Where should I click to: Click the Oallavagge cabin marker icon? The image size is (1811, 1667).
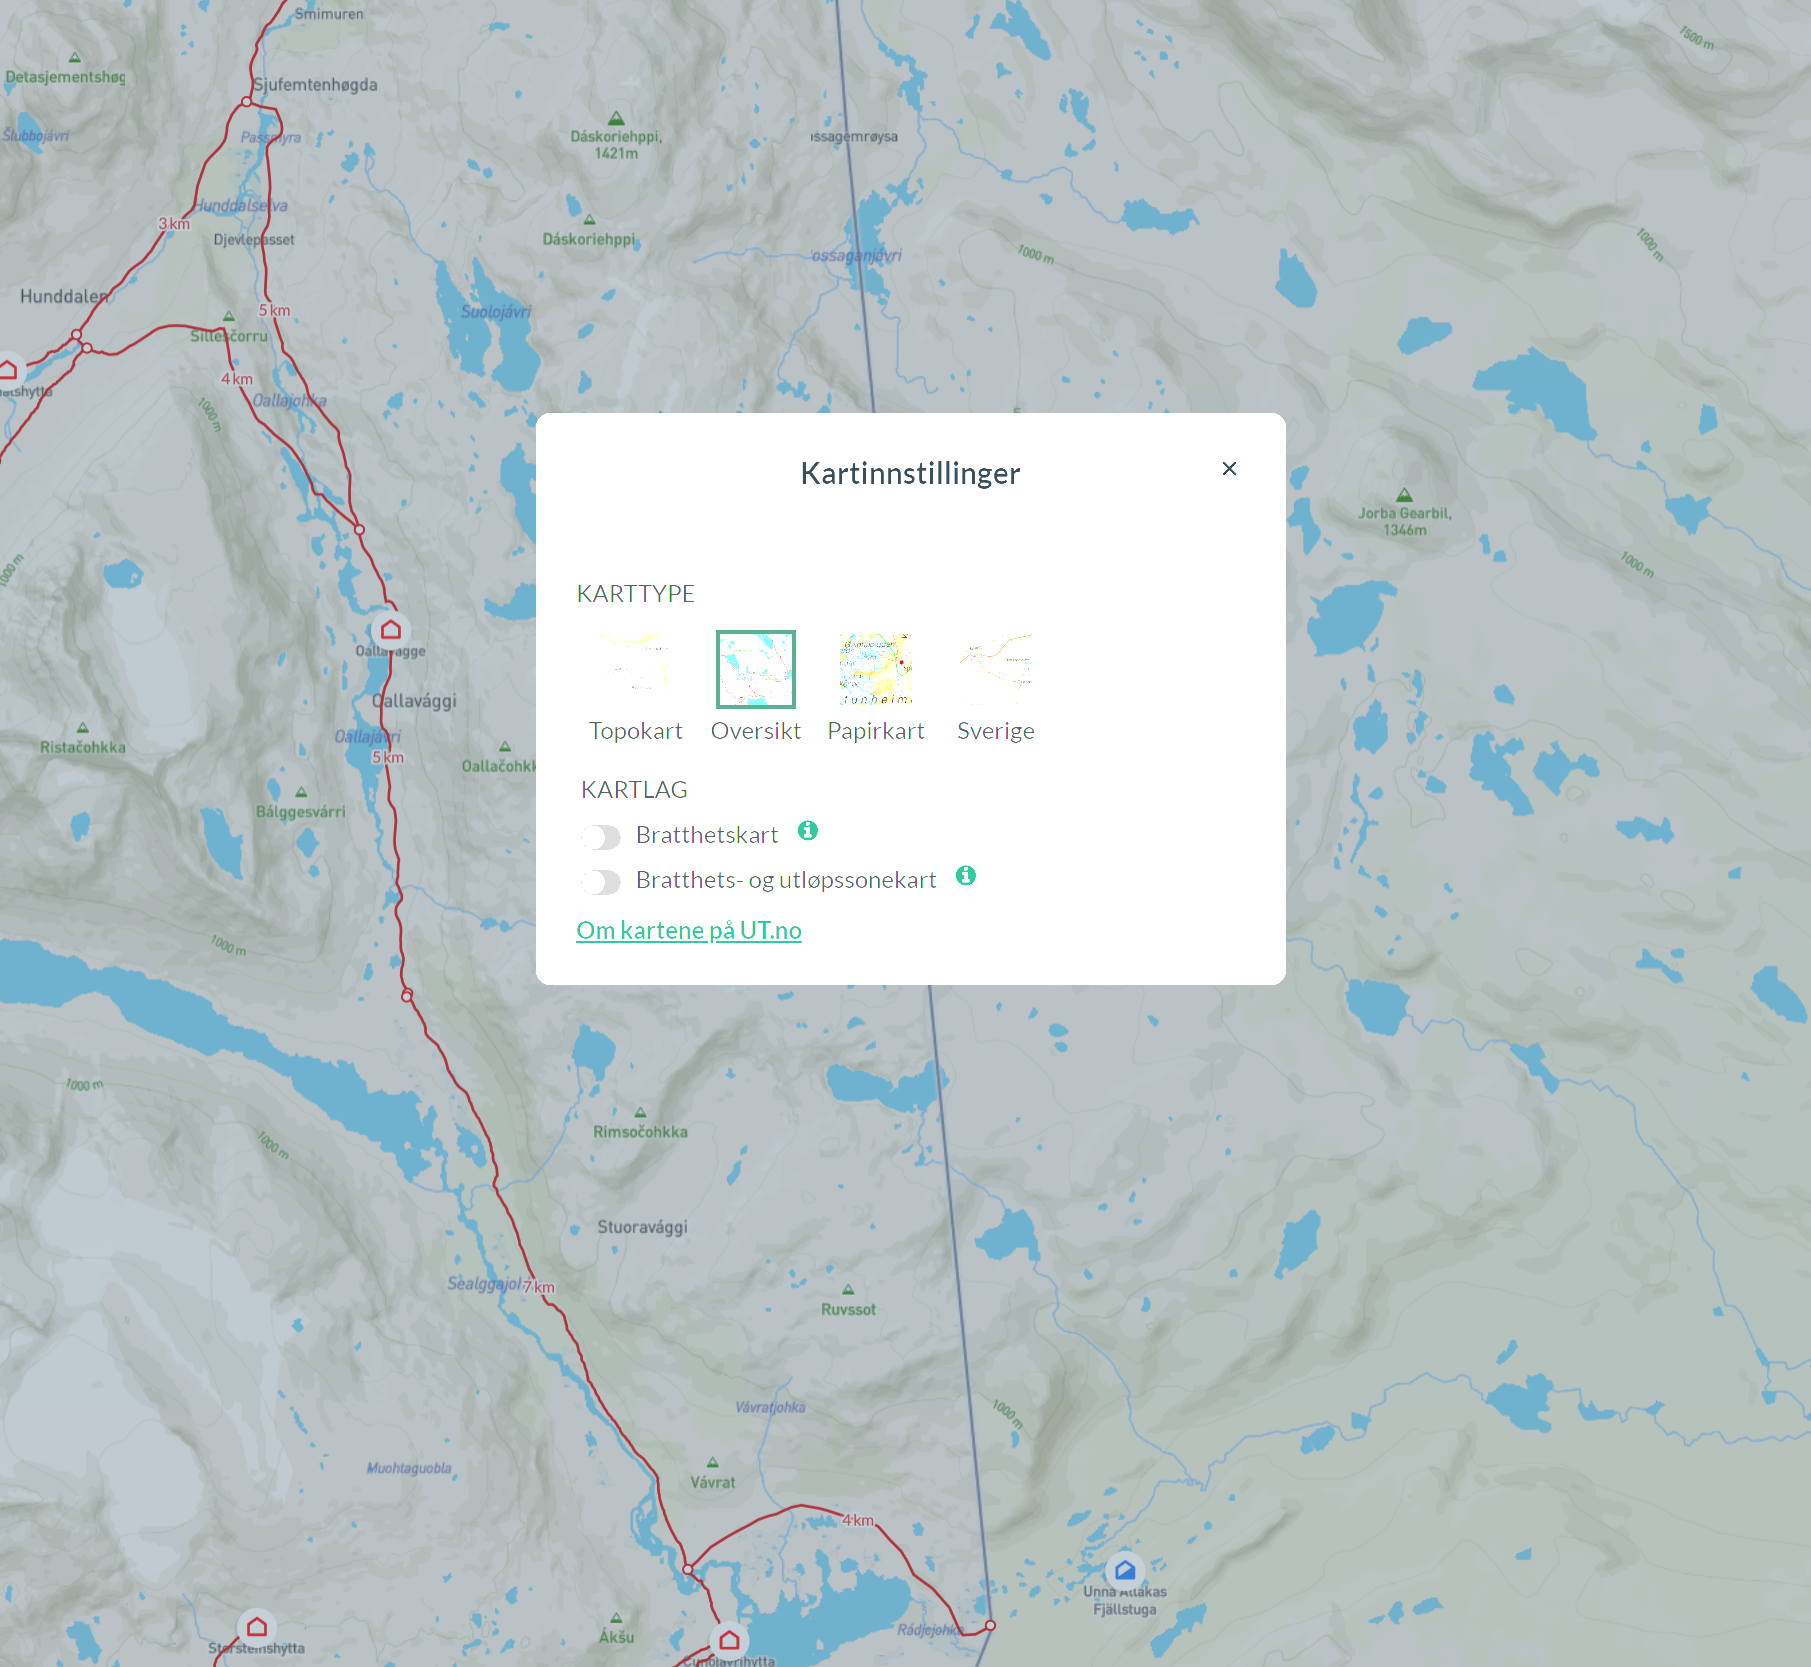(x=391, y=630)
